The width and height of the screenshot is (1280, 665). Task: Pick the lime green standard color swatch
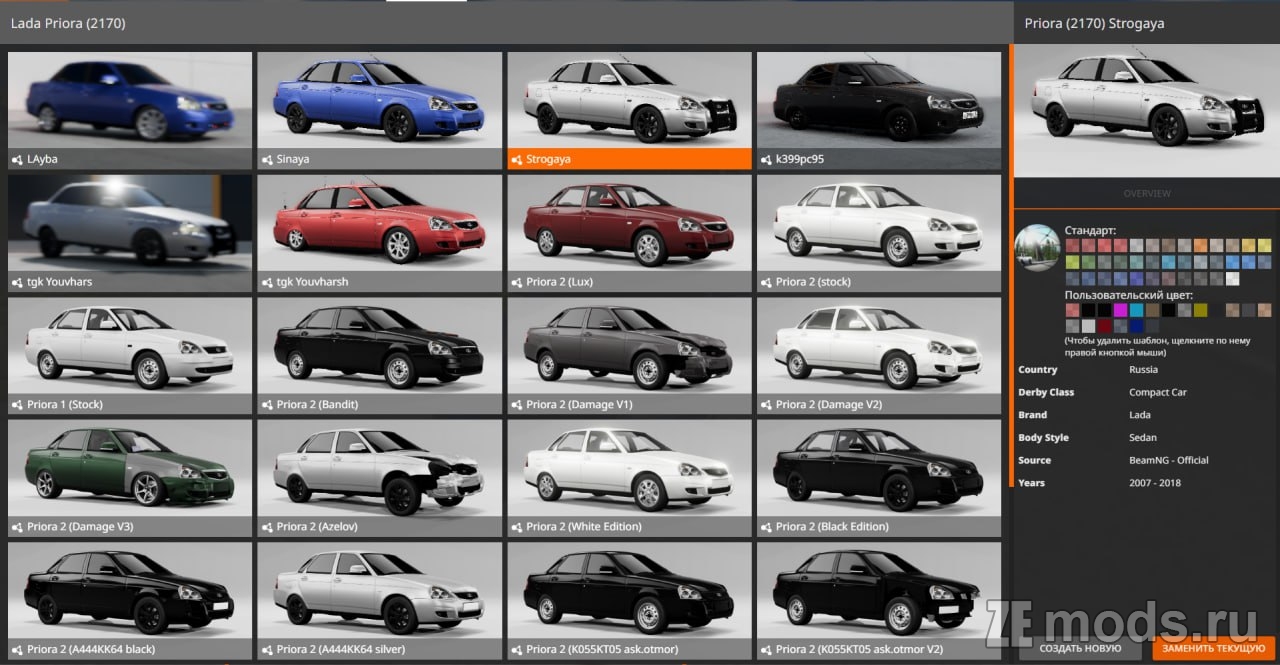1072,262
